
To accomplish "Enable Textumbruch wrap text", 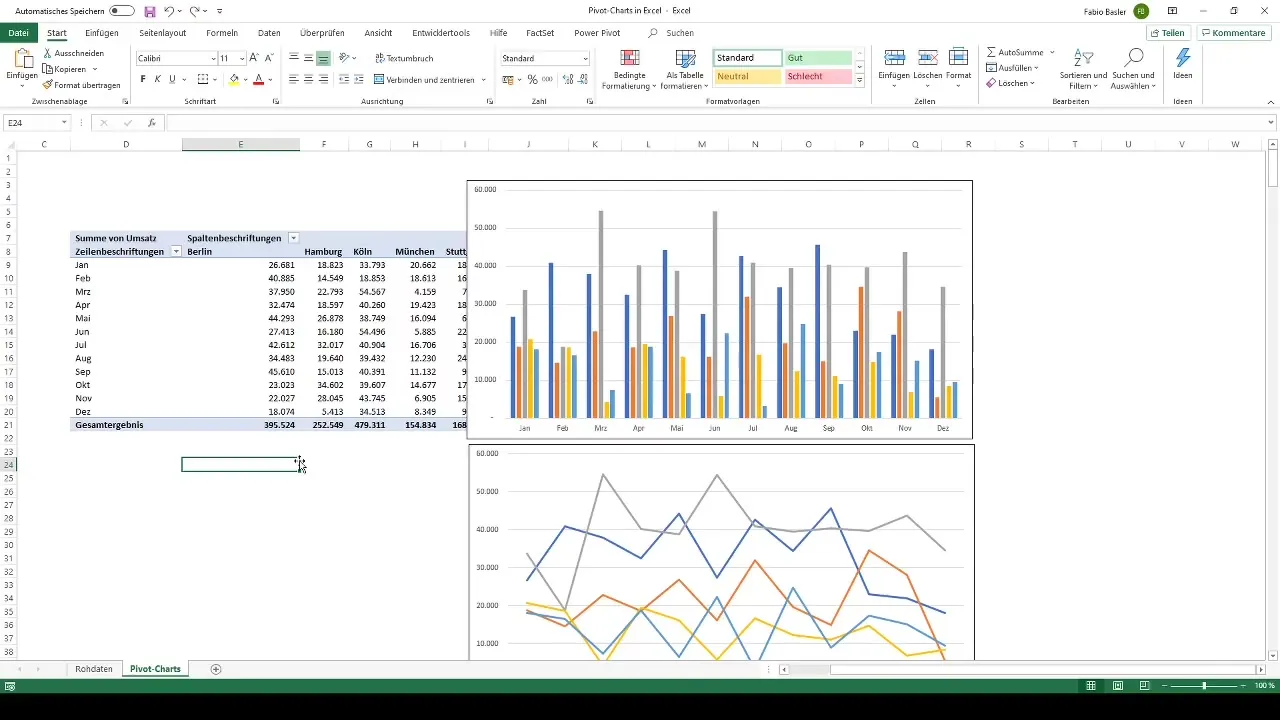I will pyautogui.click(x=404, y=58).
